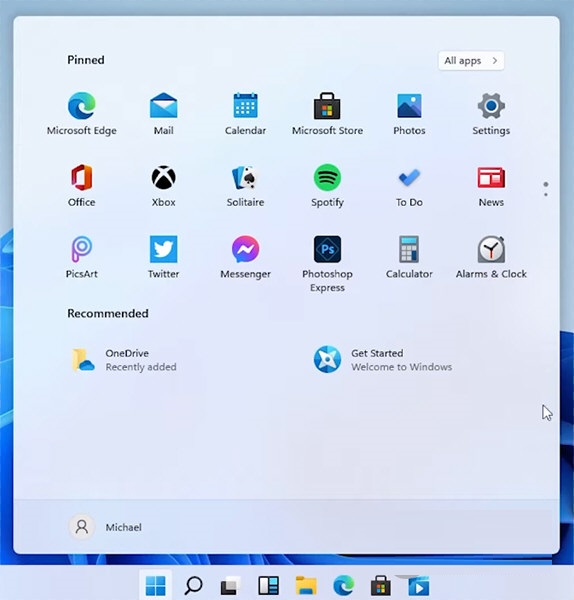Launch the Office app
This screenshot has width=574, height=600.
82,186
